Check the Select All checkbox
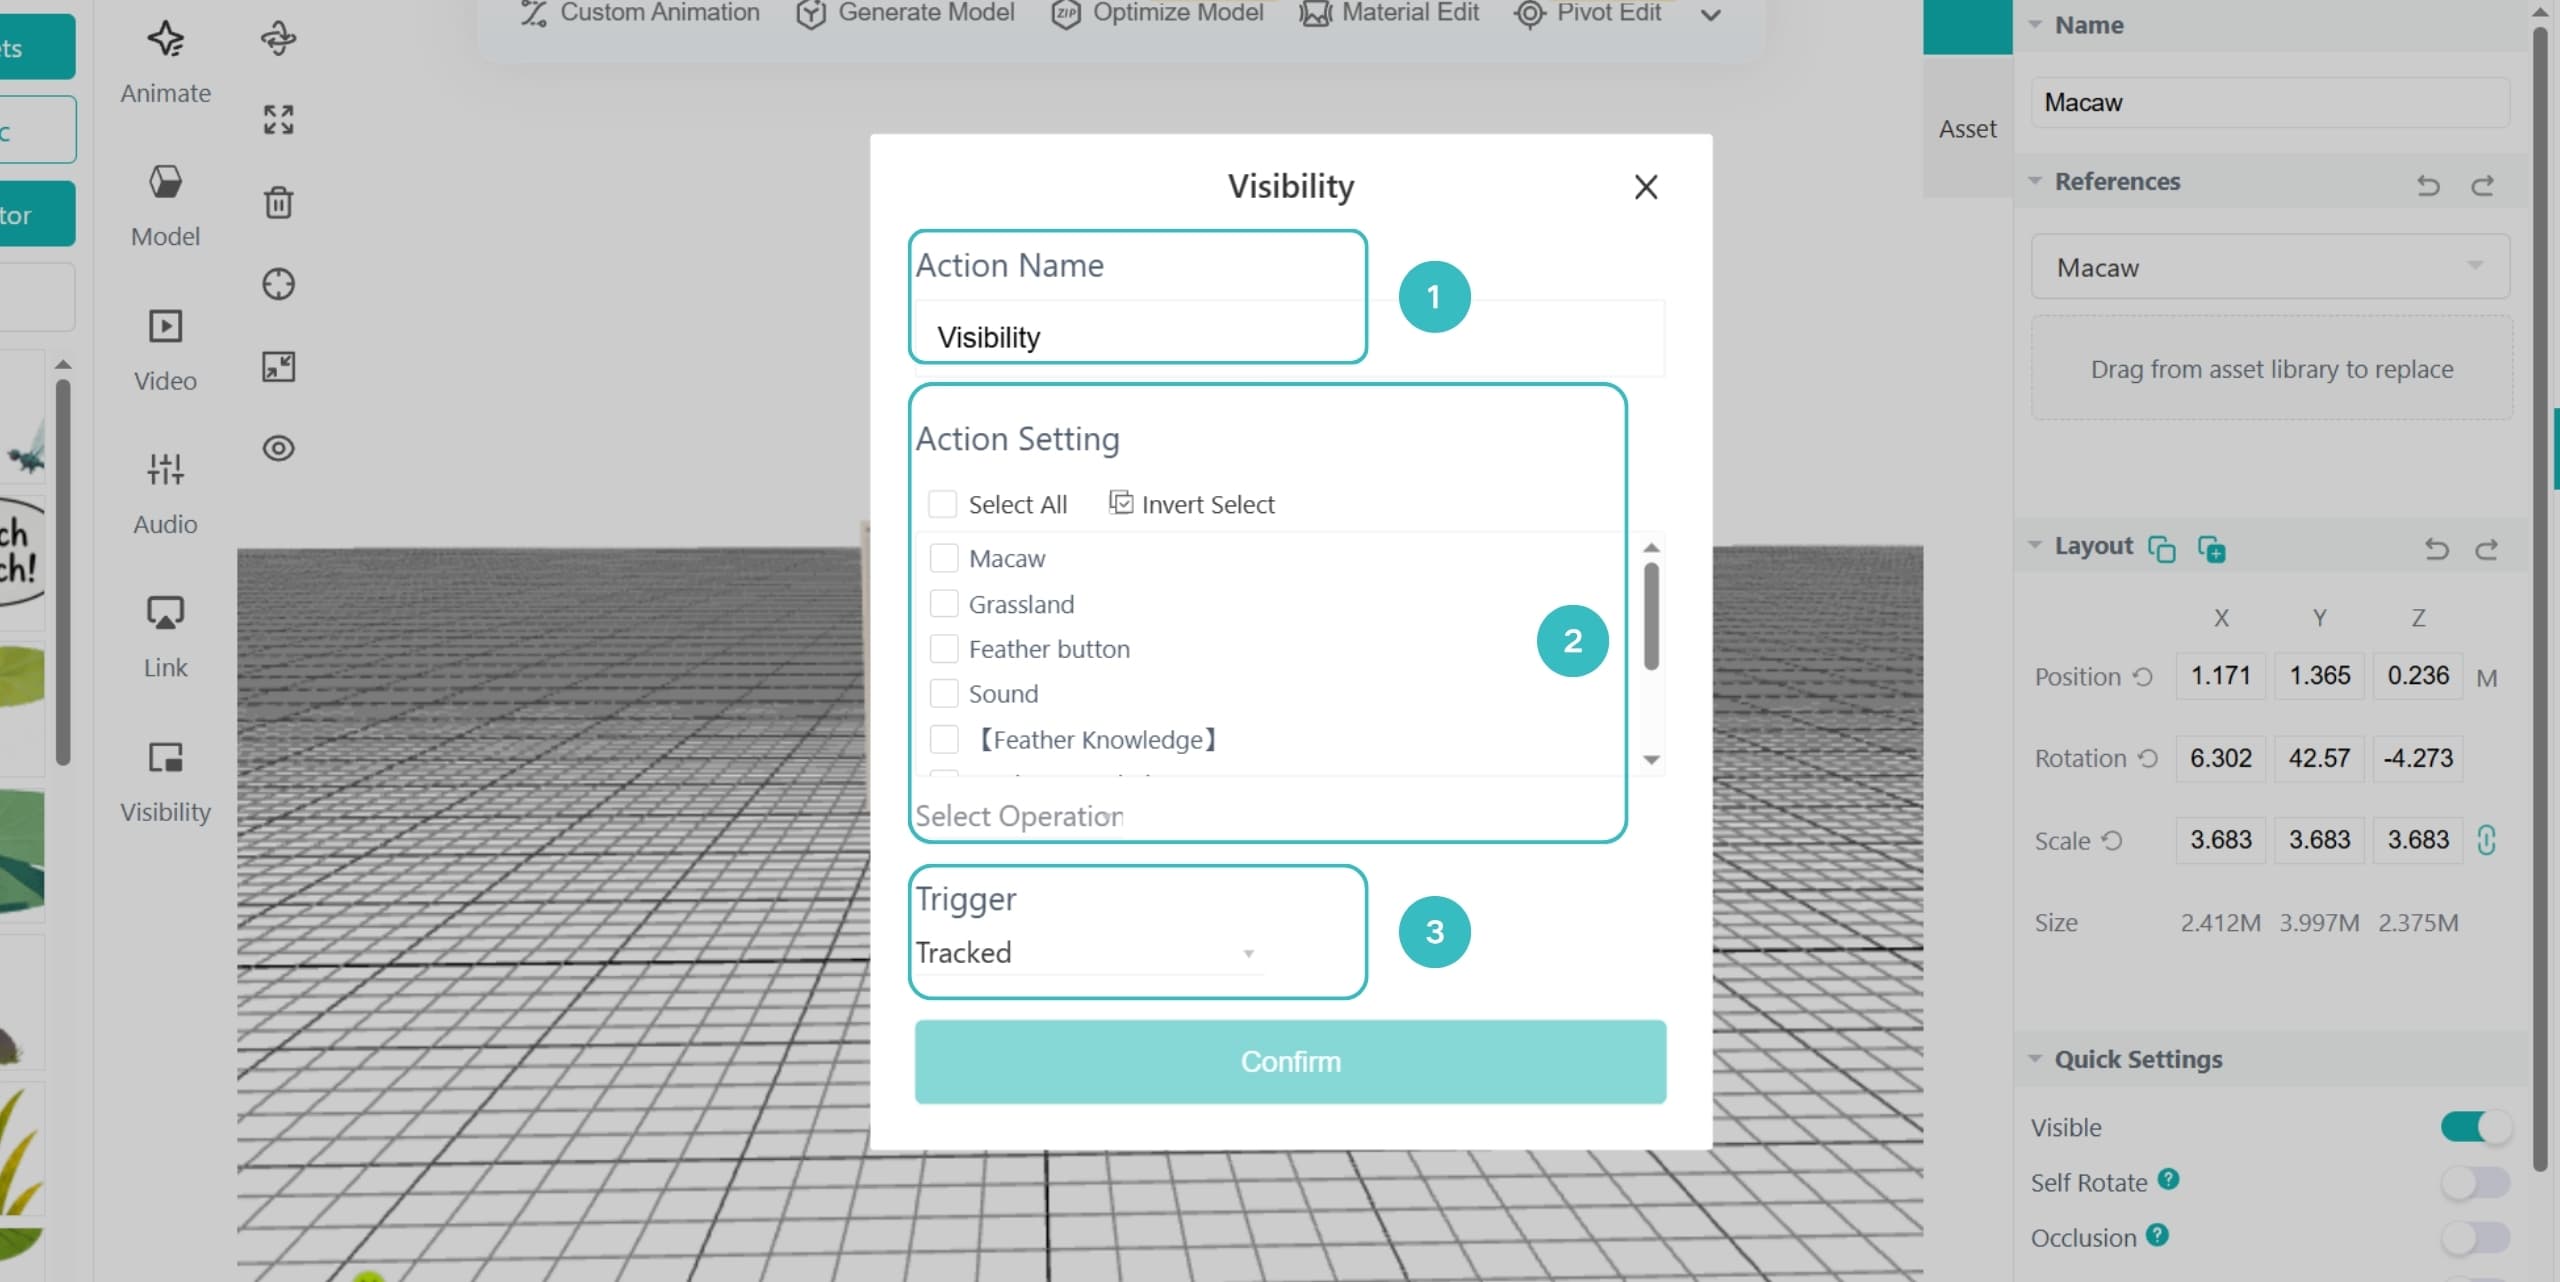This screenshot has height=1282, width=2560. [942, 504]
